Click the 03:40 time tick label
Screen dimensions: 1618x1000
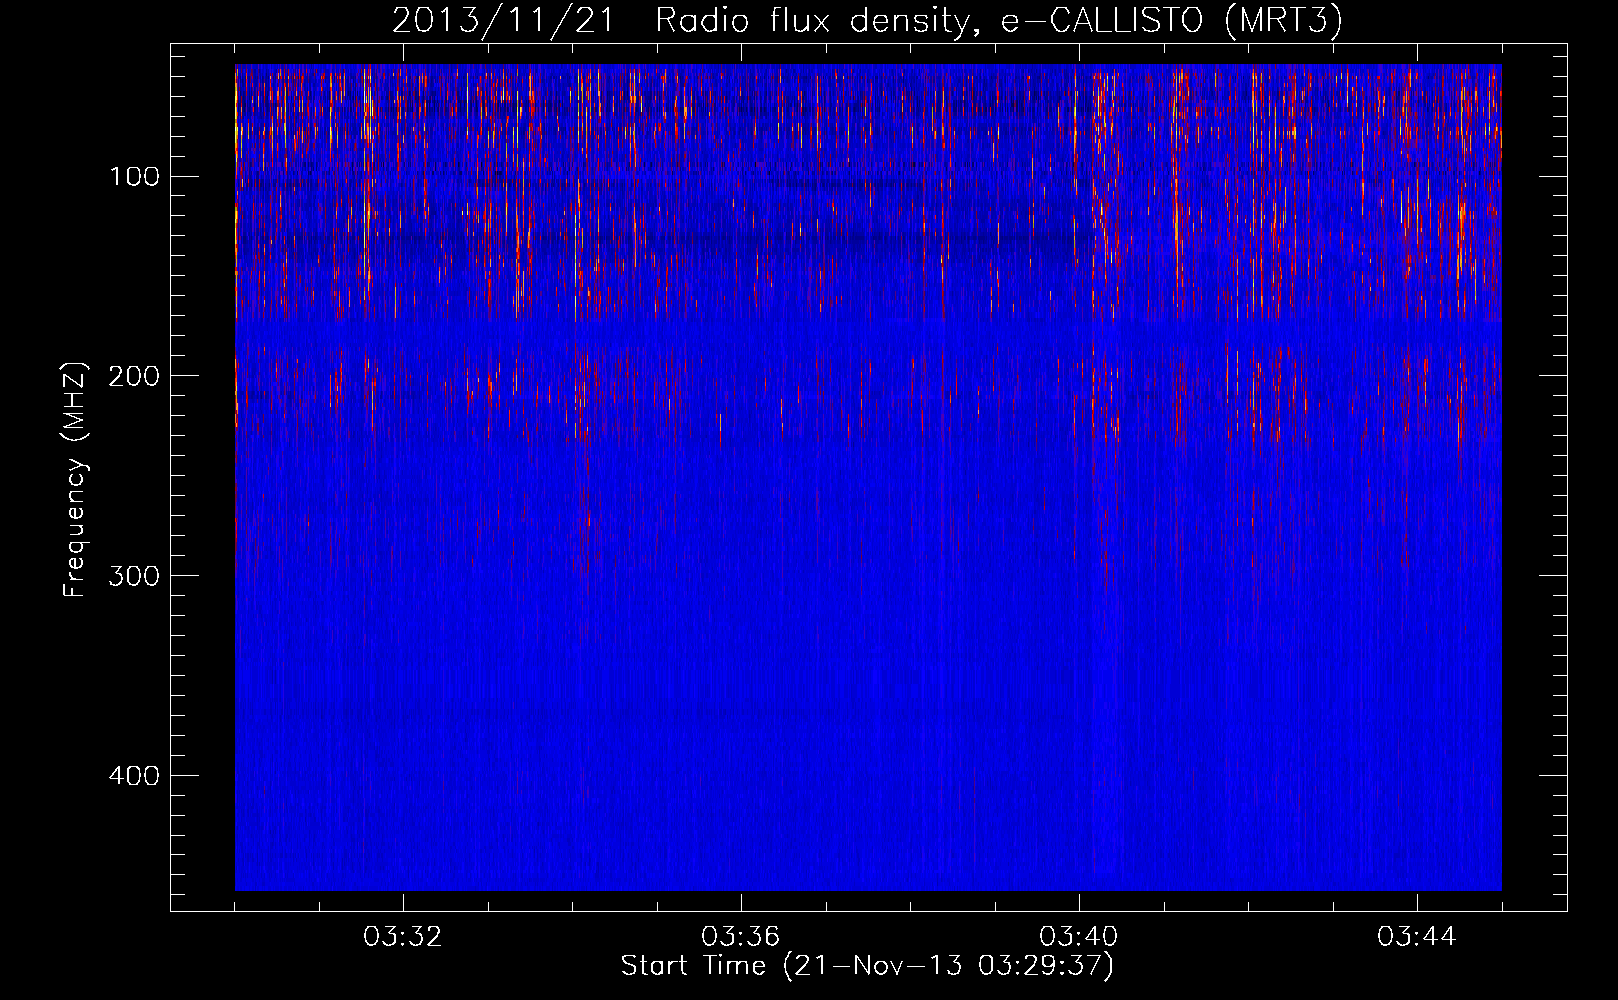pyautogui.click(x=1079, y=937)
